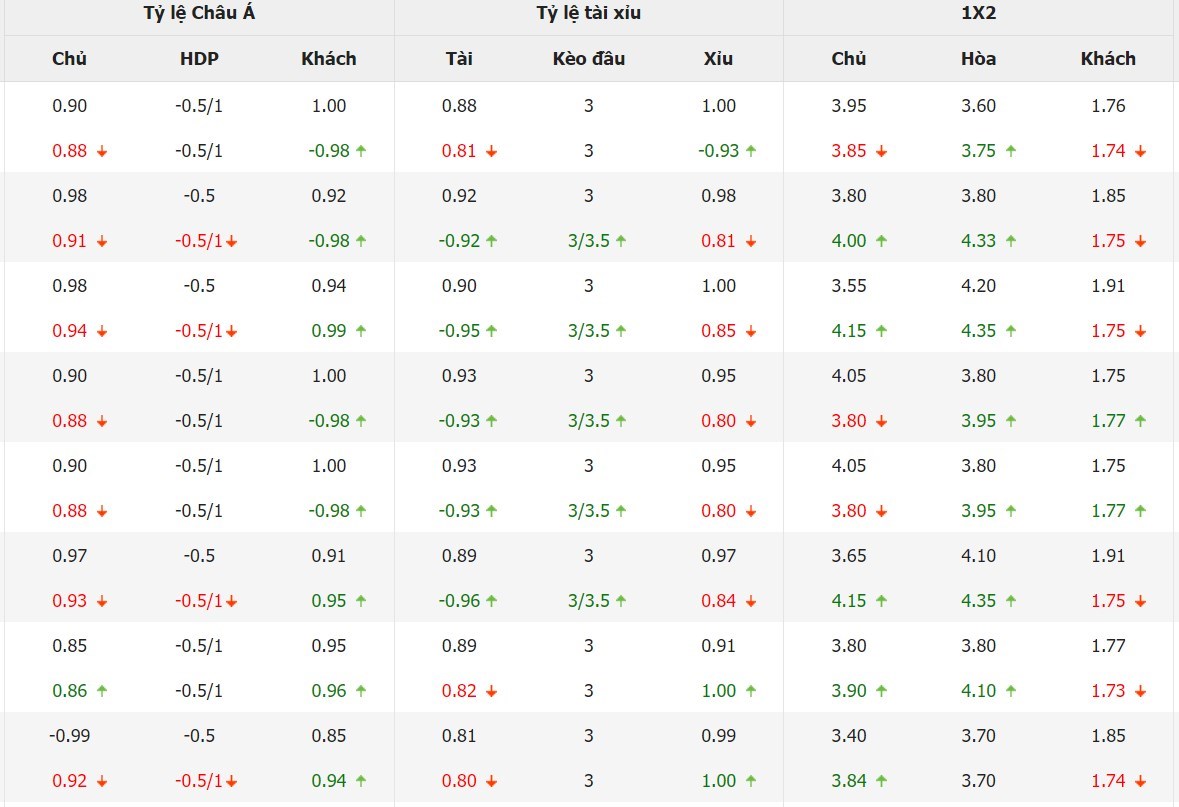The width and height of the screenshot is (1179, 807).
Task: Choose the 4.20 draw odds cell
Action: (x=978, y=286)
